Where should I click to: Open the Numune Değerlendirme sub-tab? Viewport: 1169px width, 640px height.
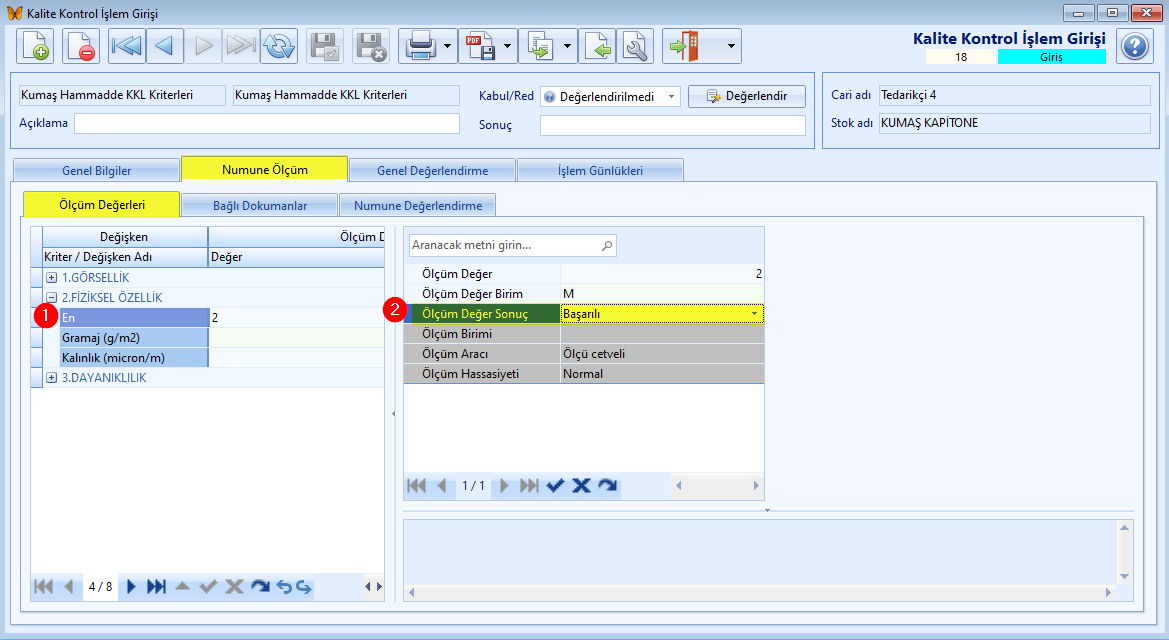(x=418, y=205)
